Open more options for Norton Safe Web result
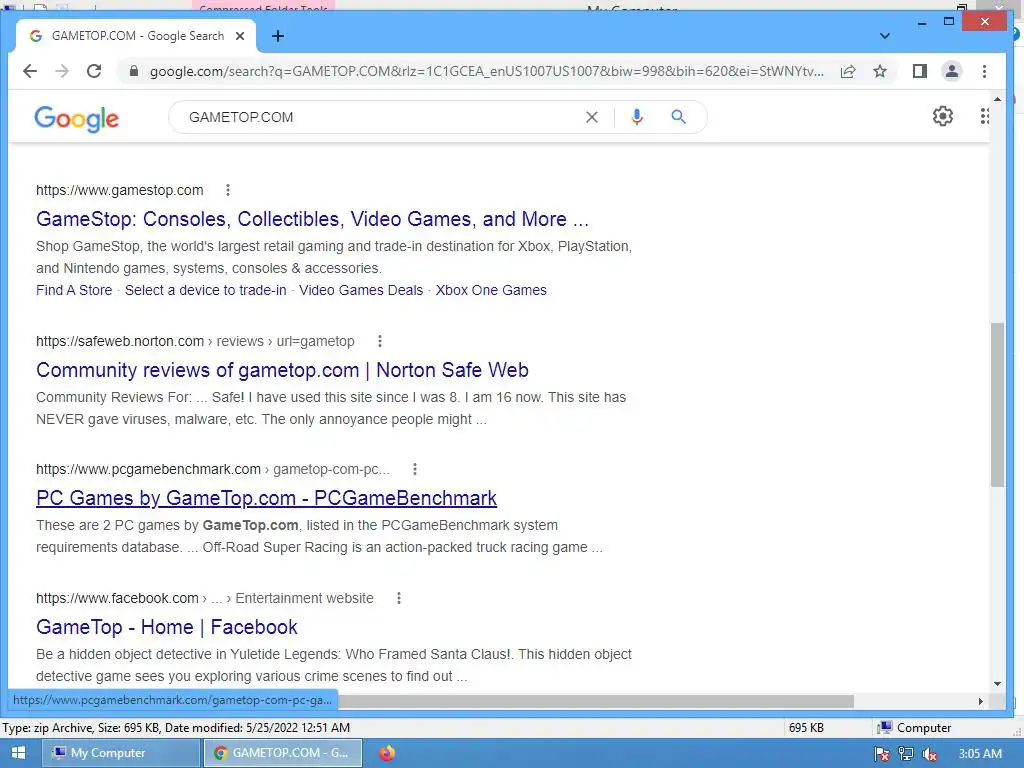This screenshot has height=768, width=1024. coord(379,341)
